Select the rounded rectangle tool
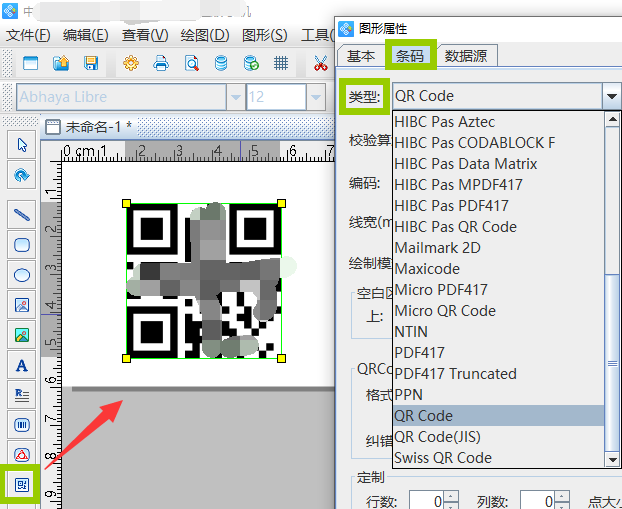 click(x=22, y=245)
